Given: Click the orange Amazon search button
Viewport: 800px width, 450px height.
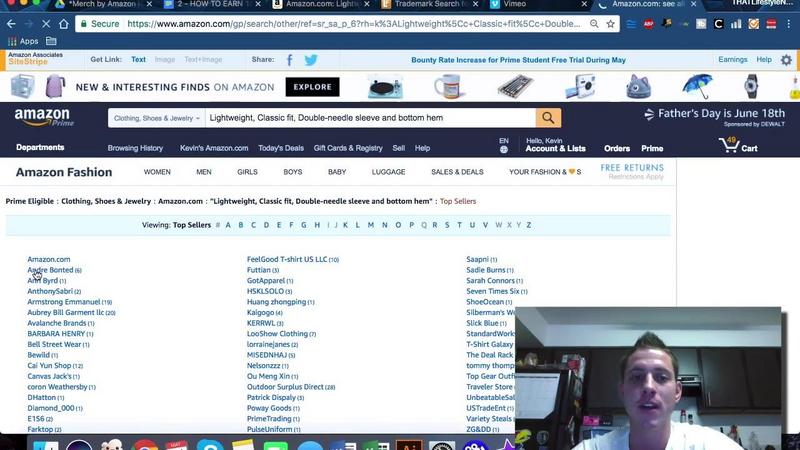Looking at the screenshot, I should coord(548,118).
